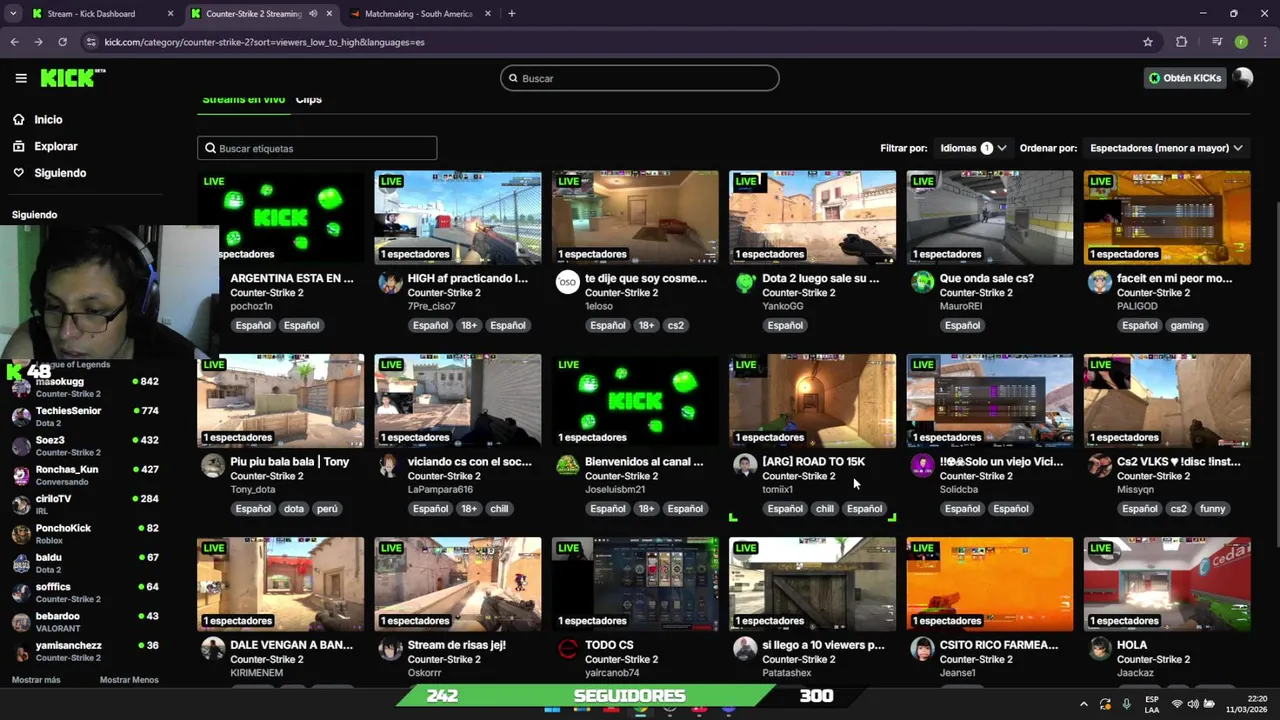Open the hamburger sidebar menu
The image size is (1280, 720).
pos(21,78)
